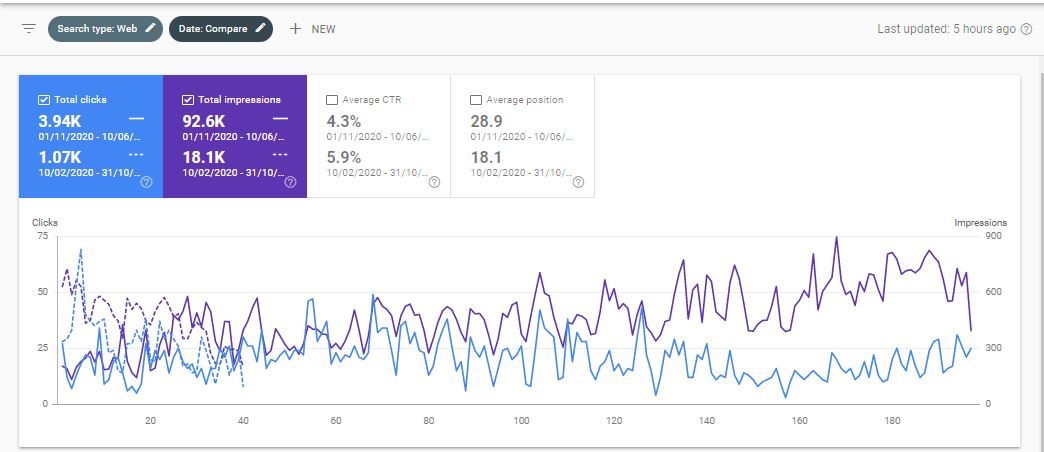Screen dimensions: 1044x452
Task: Open the Search type: Web filter label
Action: point(96,29)
